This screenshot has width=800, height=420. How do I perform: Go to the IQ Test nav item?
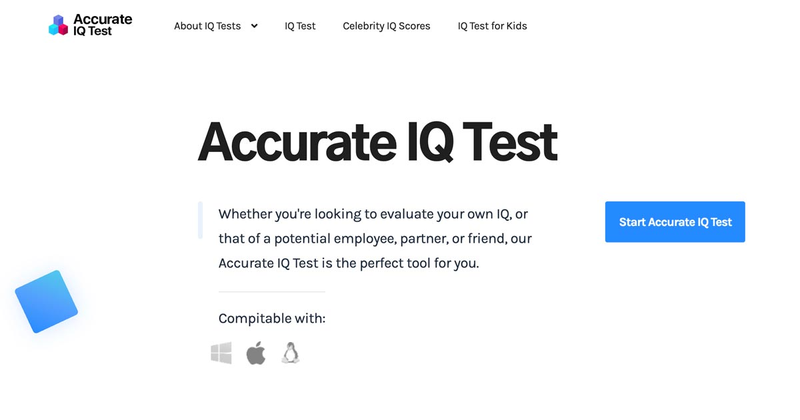pyautogui.click(x=299, y=26)
